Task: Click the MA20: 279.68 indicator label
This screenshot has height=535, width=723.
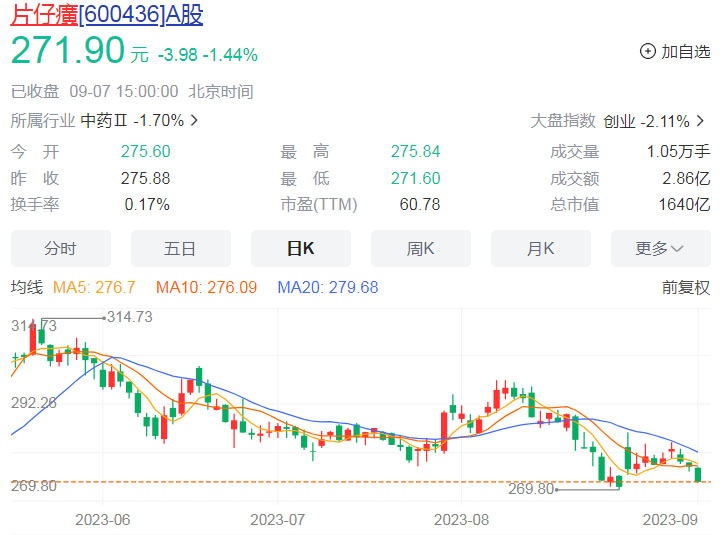Action: point(328,287)
